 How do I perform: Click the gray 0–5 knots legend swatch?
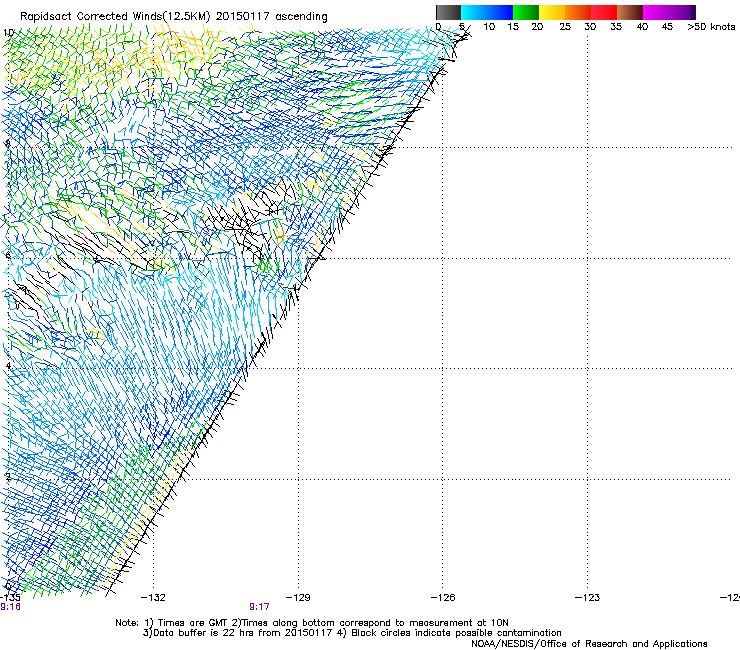pos(448,12)
